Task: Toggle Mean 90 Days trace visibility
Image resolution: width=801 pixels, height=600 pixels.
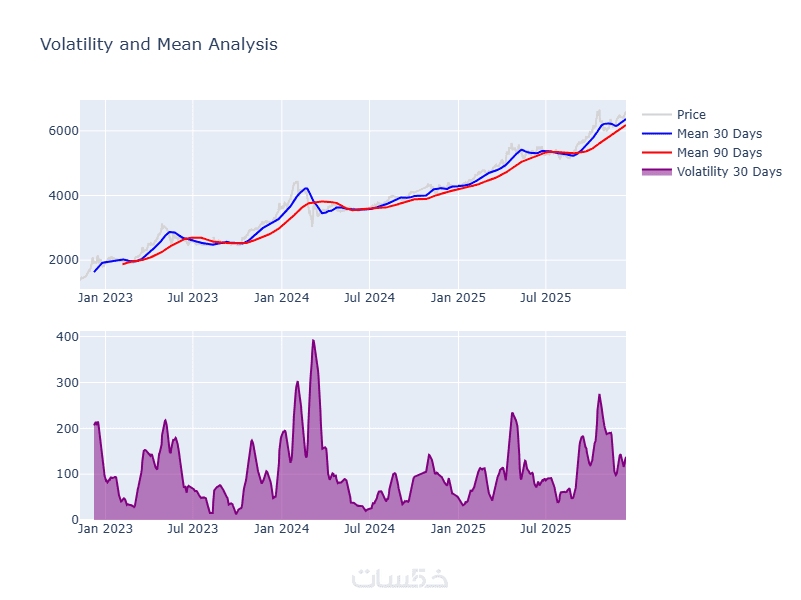Action: click(718, 152)
